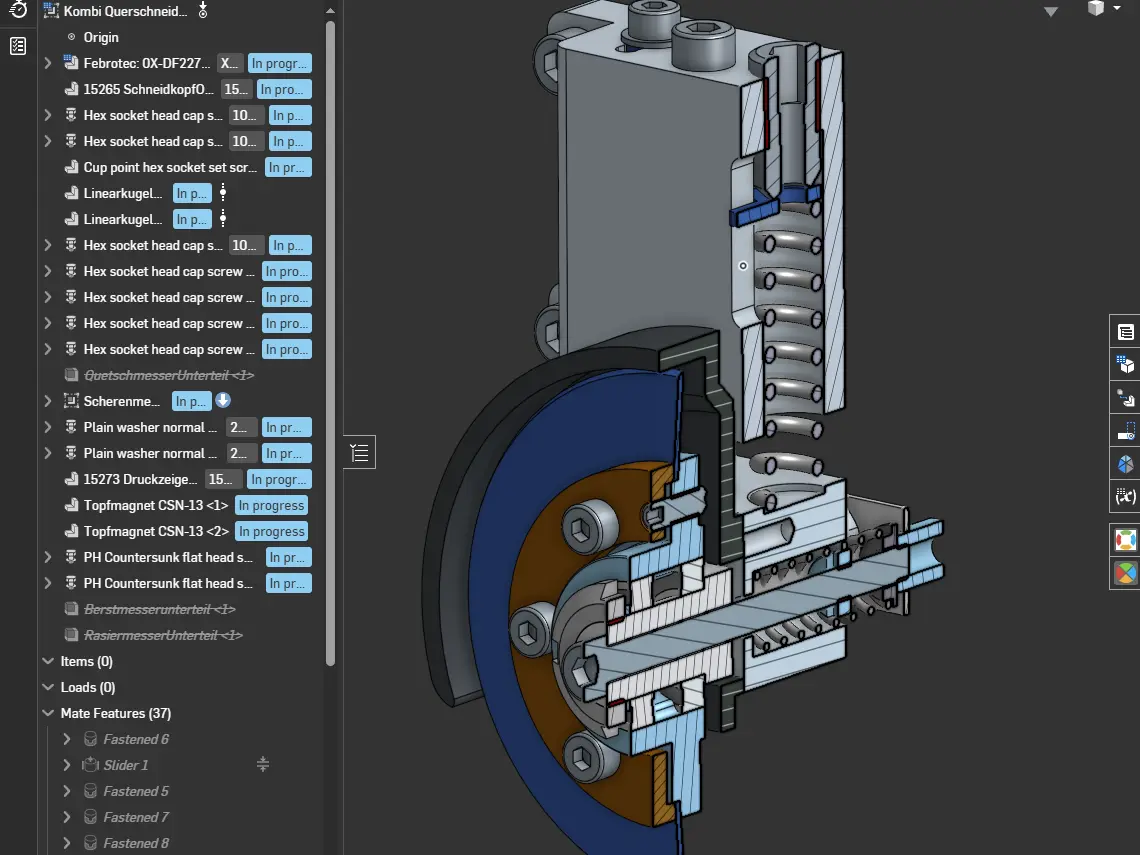Click the In progr... badge on Febrotec row

tap(280, 63)
